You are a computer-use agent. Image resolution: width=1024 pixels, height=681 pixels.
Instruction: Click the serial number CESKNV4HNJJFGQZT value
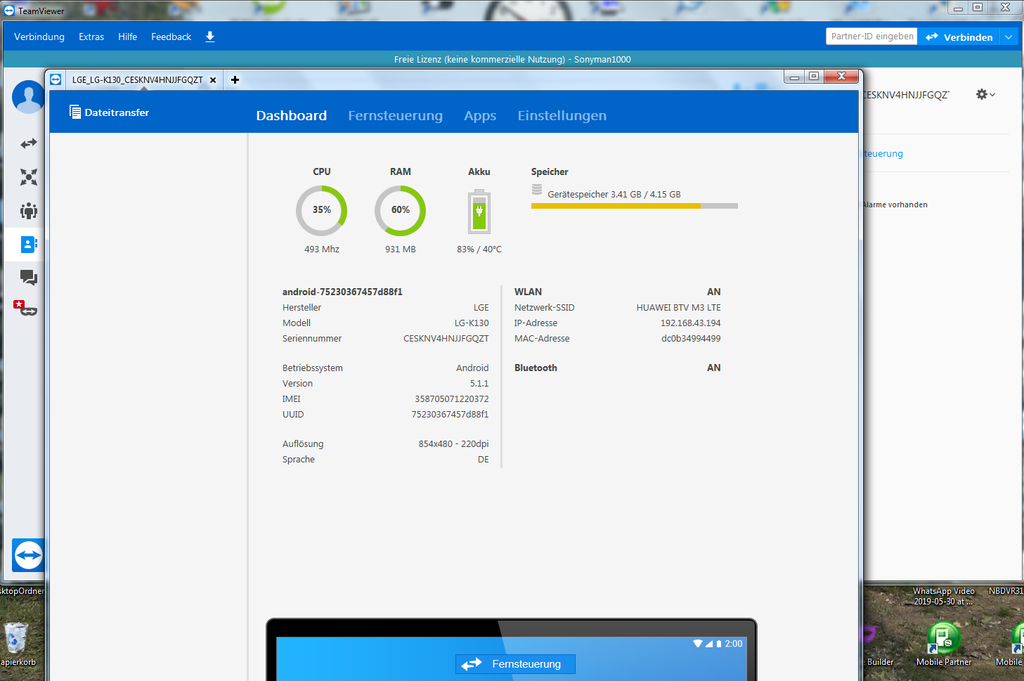(446, 339)
